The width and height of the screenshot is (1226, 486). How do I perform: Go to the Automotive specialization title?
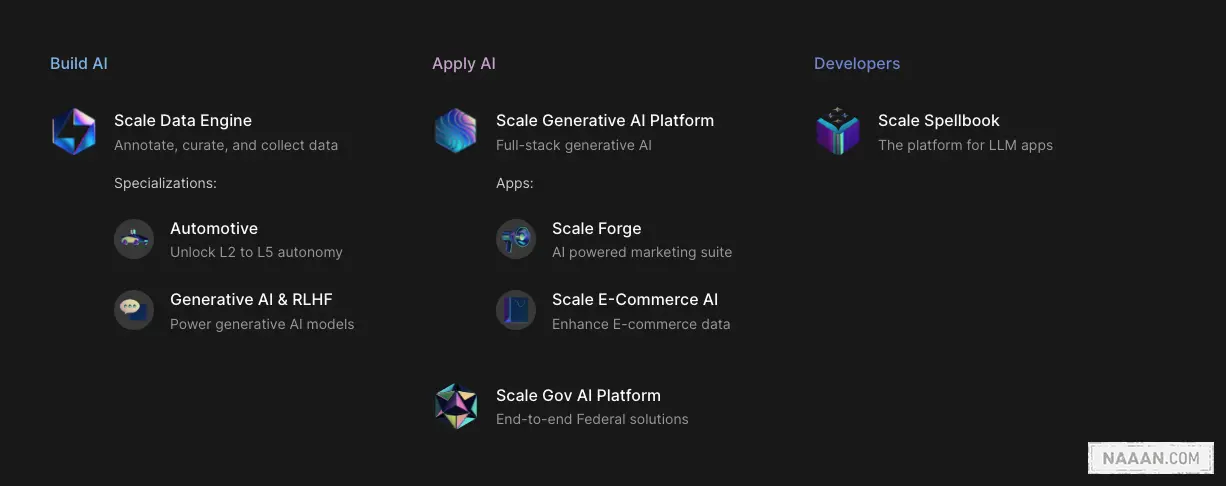(214, 229)
